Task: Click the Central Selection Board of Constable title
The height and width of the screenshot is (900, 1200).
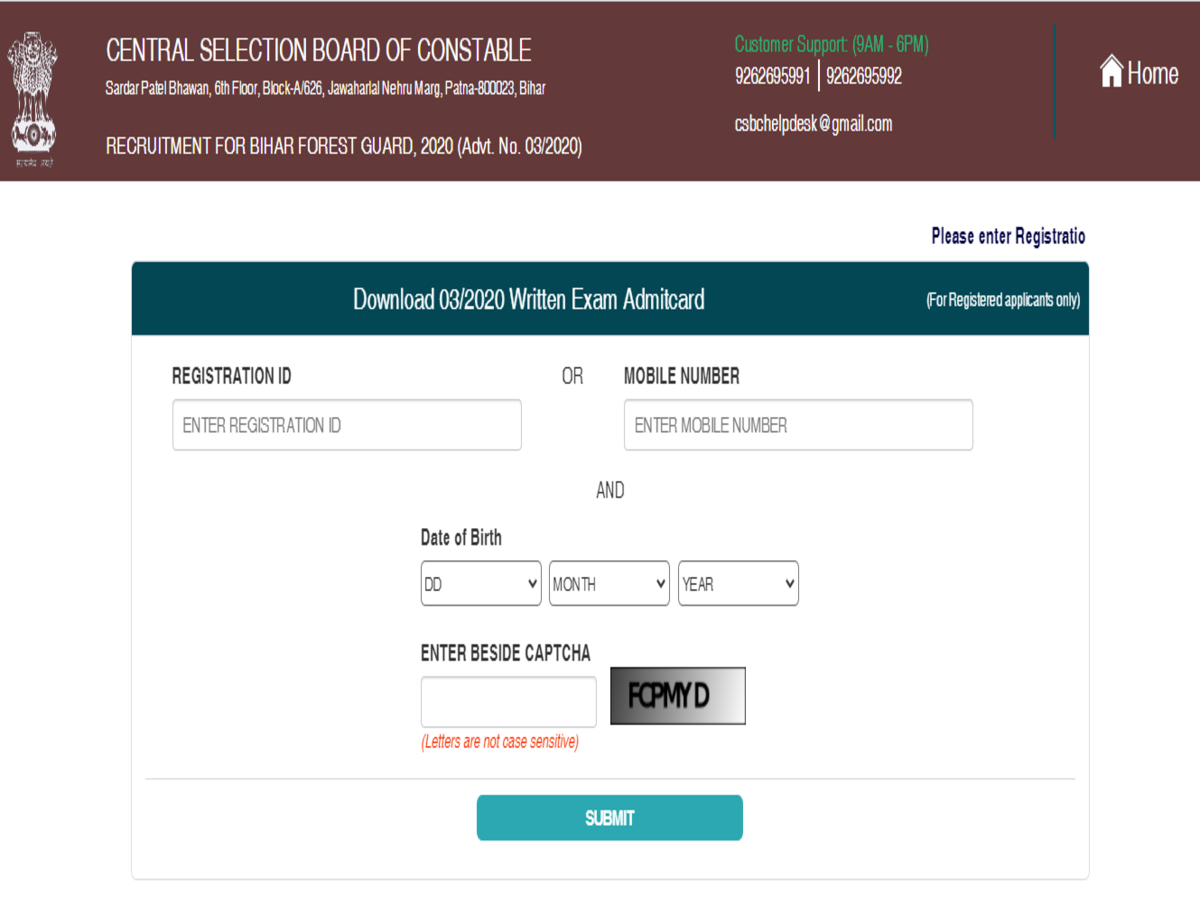Action: pos(318,50)
